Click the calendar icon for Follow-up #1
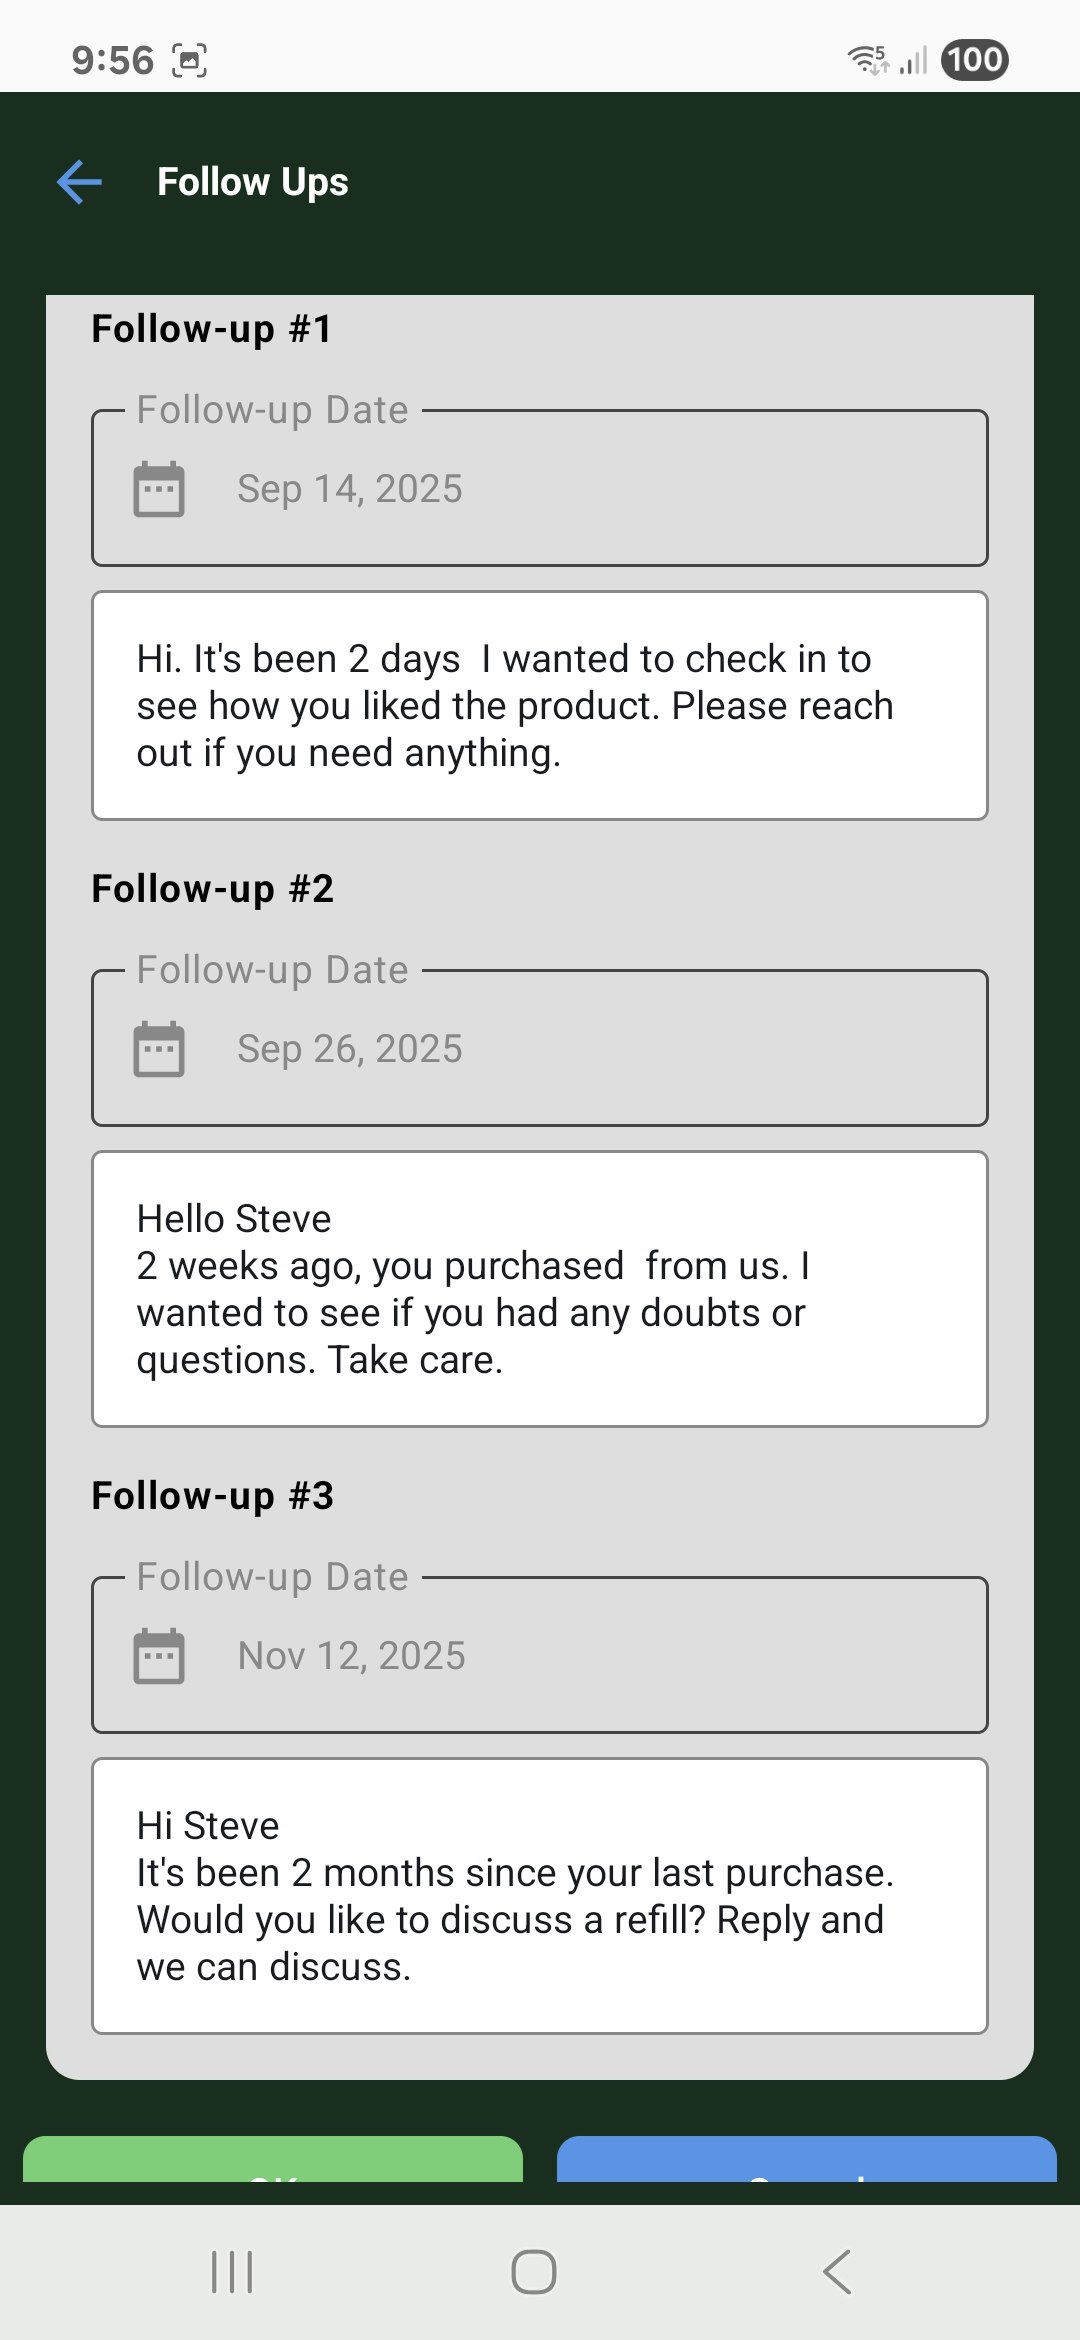Viewport: 1080px width, 2340px height. click(158, 488)
